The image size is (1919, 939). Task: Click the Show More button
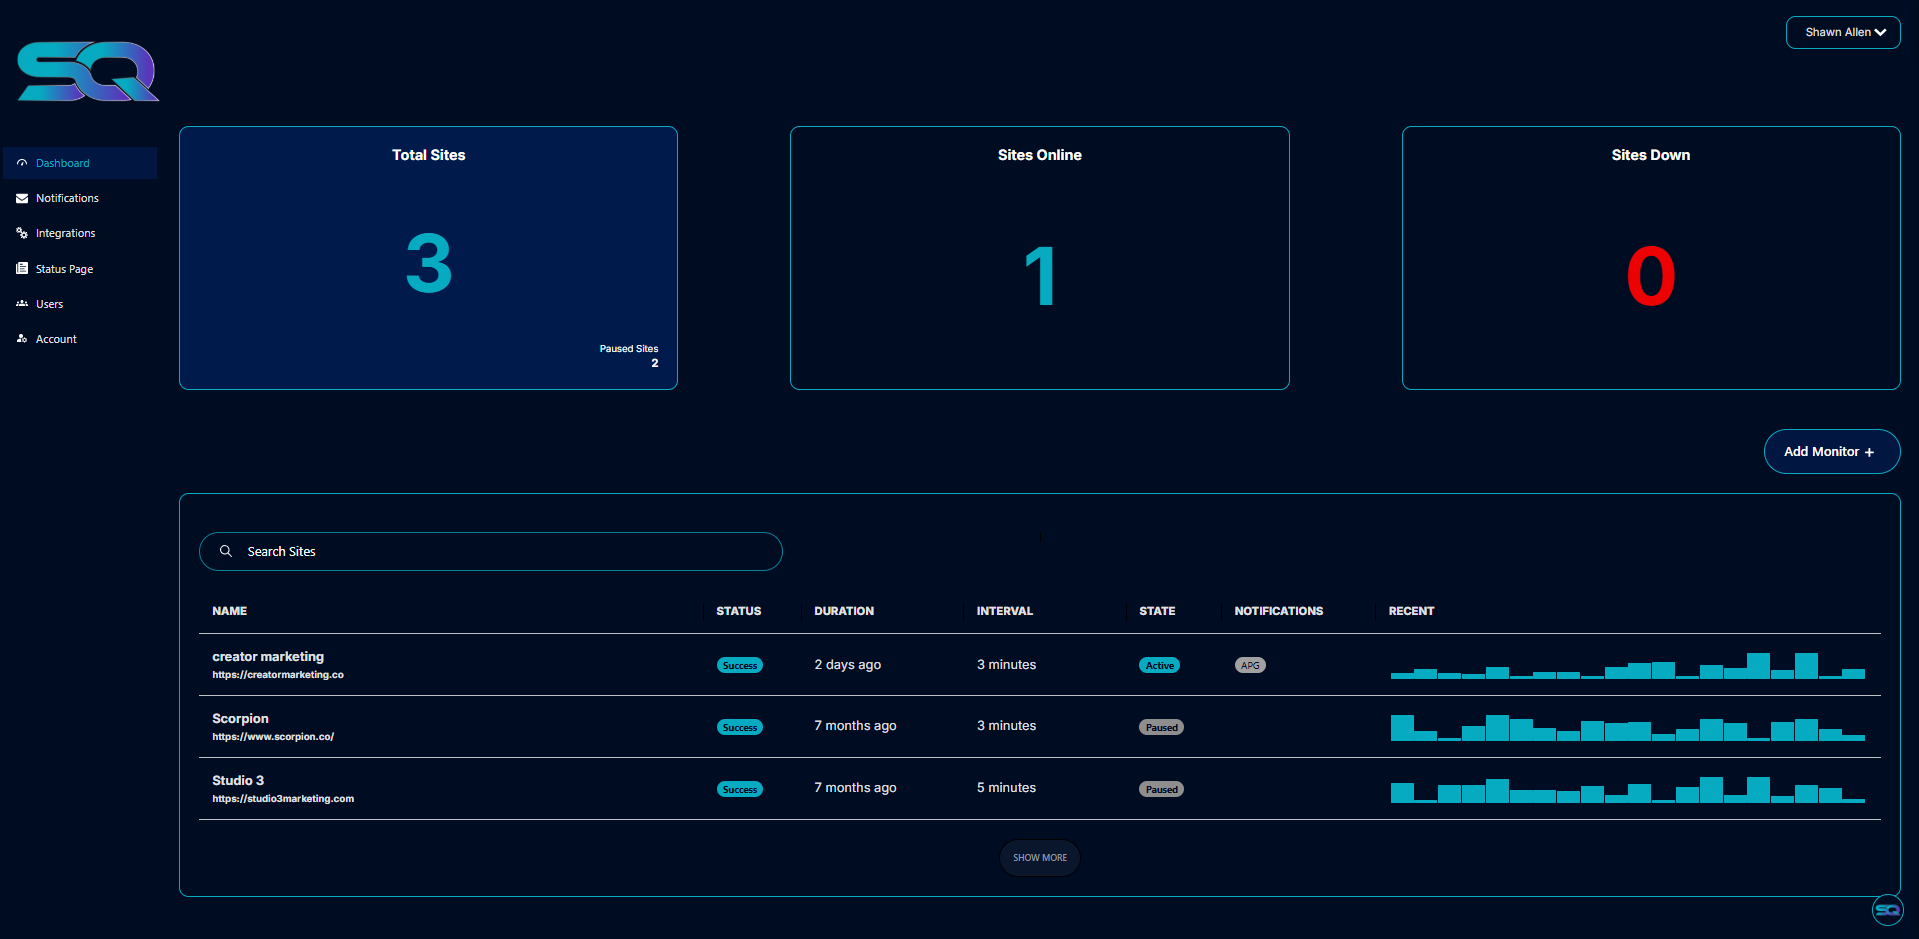[1040, 858]
